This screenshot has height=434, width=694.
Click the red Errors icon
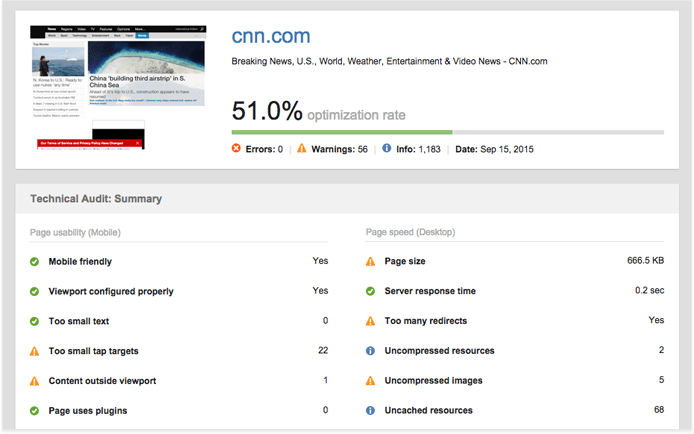click(x=236, y=148)
